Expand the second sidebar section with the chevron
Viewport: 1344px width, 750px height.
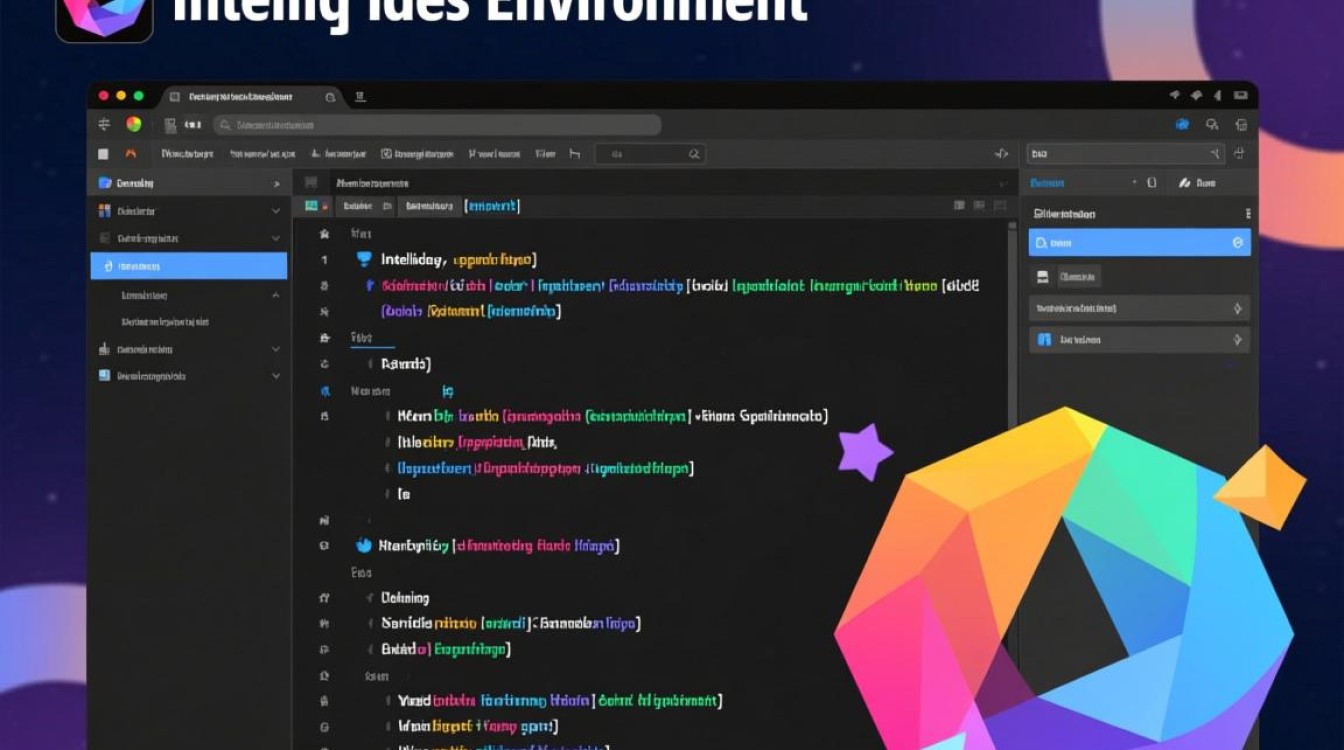(277, 211)
